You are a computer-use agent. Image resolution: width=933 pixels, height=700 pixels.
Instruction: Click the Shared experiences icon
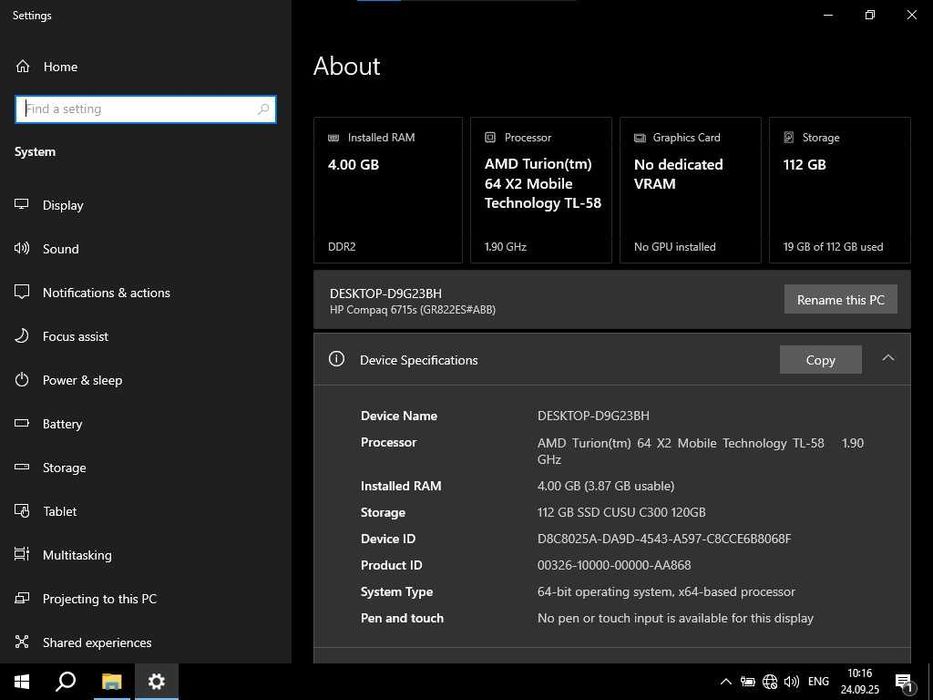coord(21,642)
